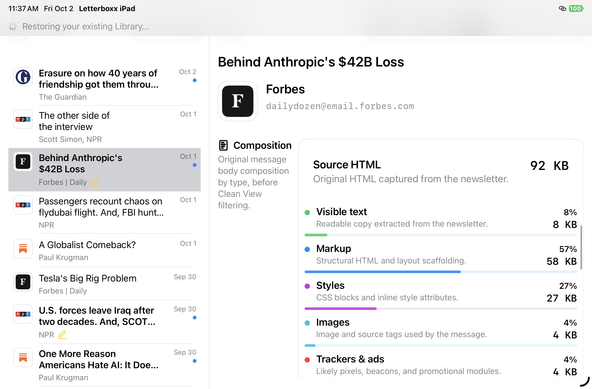Click first 'Paul Krugman' label under Globalist Comeback
This screenshot has width=592, height=389.
(63, 258)
